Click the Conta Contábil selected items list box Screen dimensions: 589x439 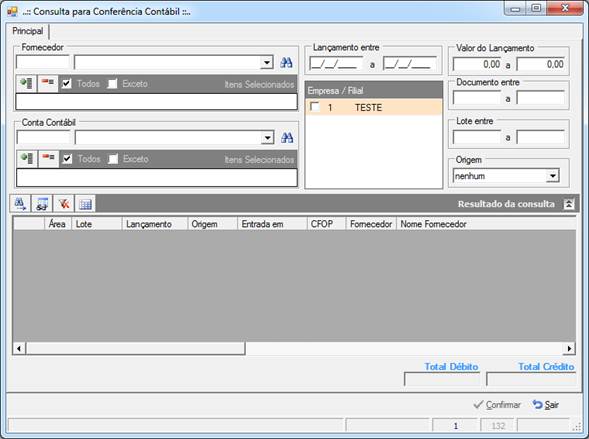point(157,178)
